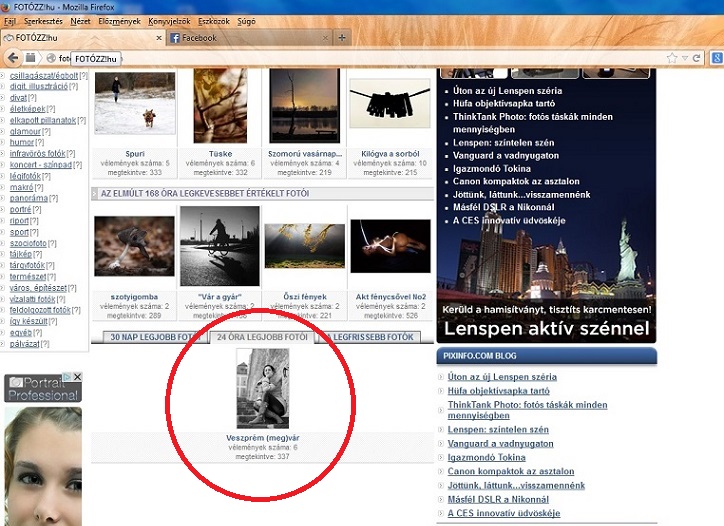Open blog link Úton az új Lenspen széria
Viewport: 724px width, 526px height.
[502, 377]
